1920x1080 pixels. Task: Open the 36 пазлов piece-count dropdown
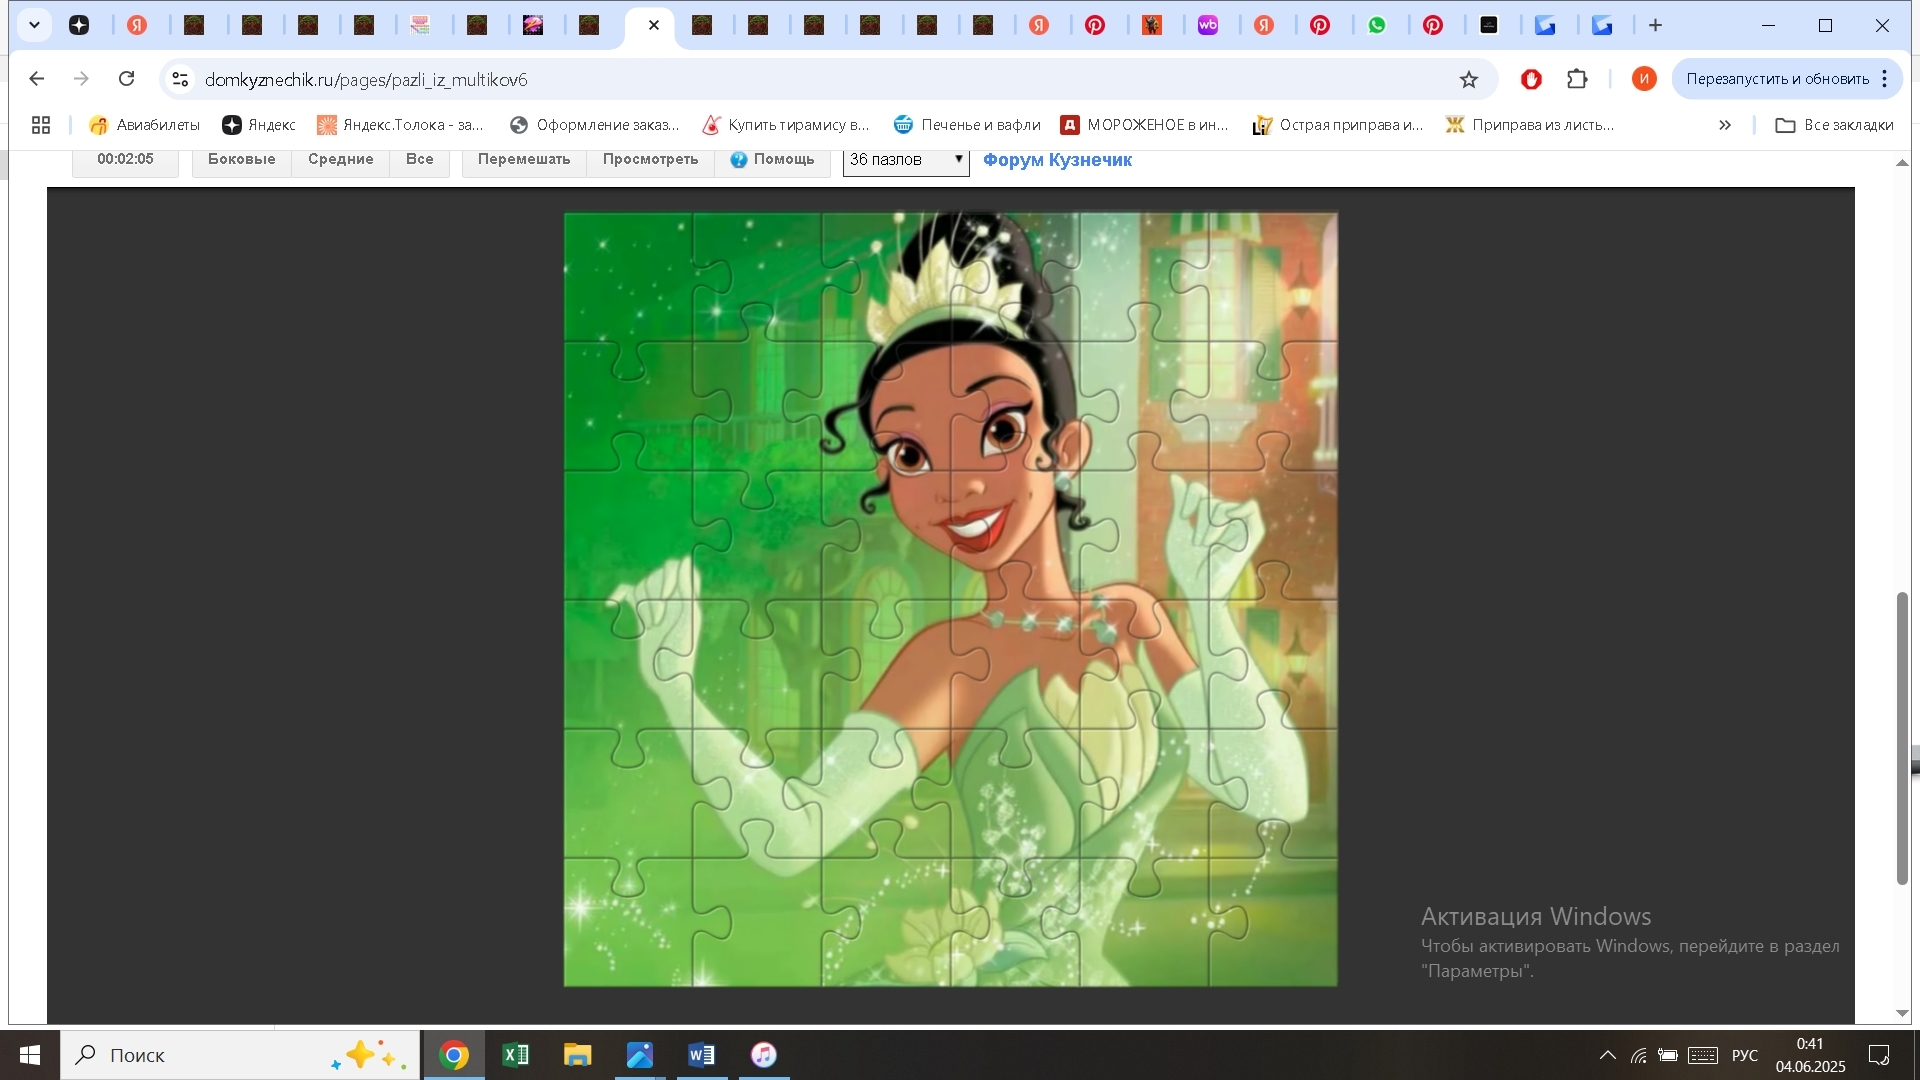click(x=906, y=160)
